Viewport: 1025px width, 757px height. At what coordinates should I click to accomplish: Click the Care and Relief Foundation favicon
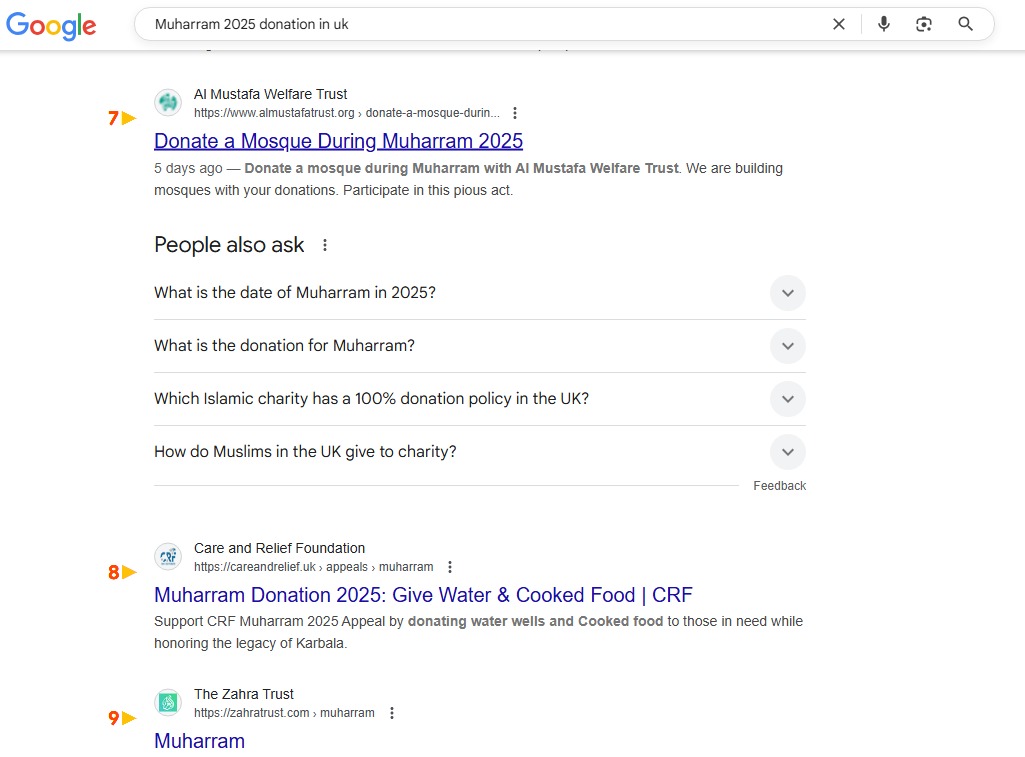(168, 557)
